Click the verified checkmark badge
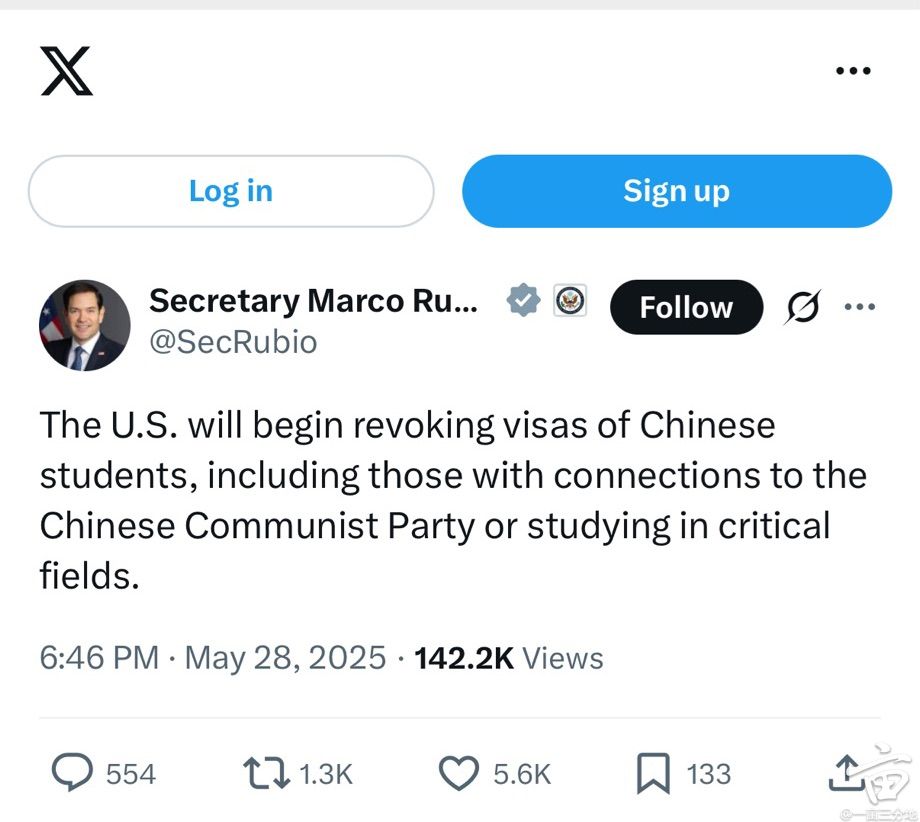 [x=522, y=301]
